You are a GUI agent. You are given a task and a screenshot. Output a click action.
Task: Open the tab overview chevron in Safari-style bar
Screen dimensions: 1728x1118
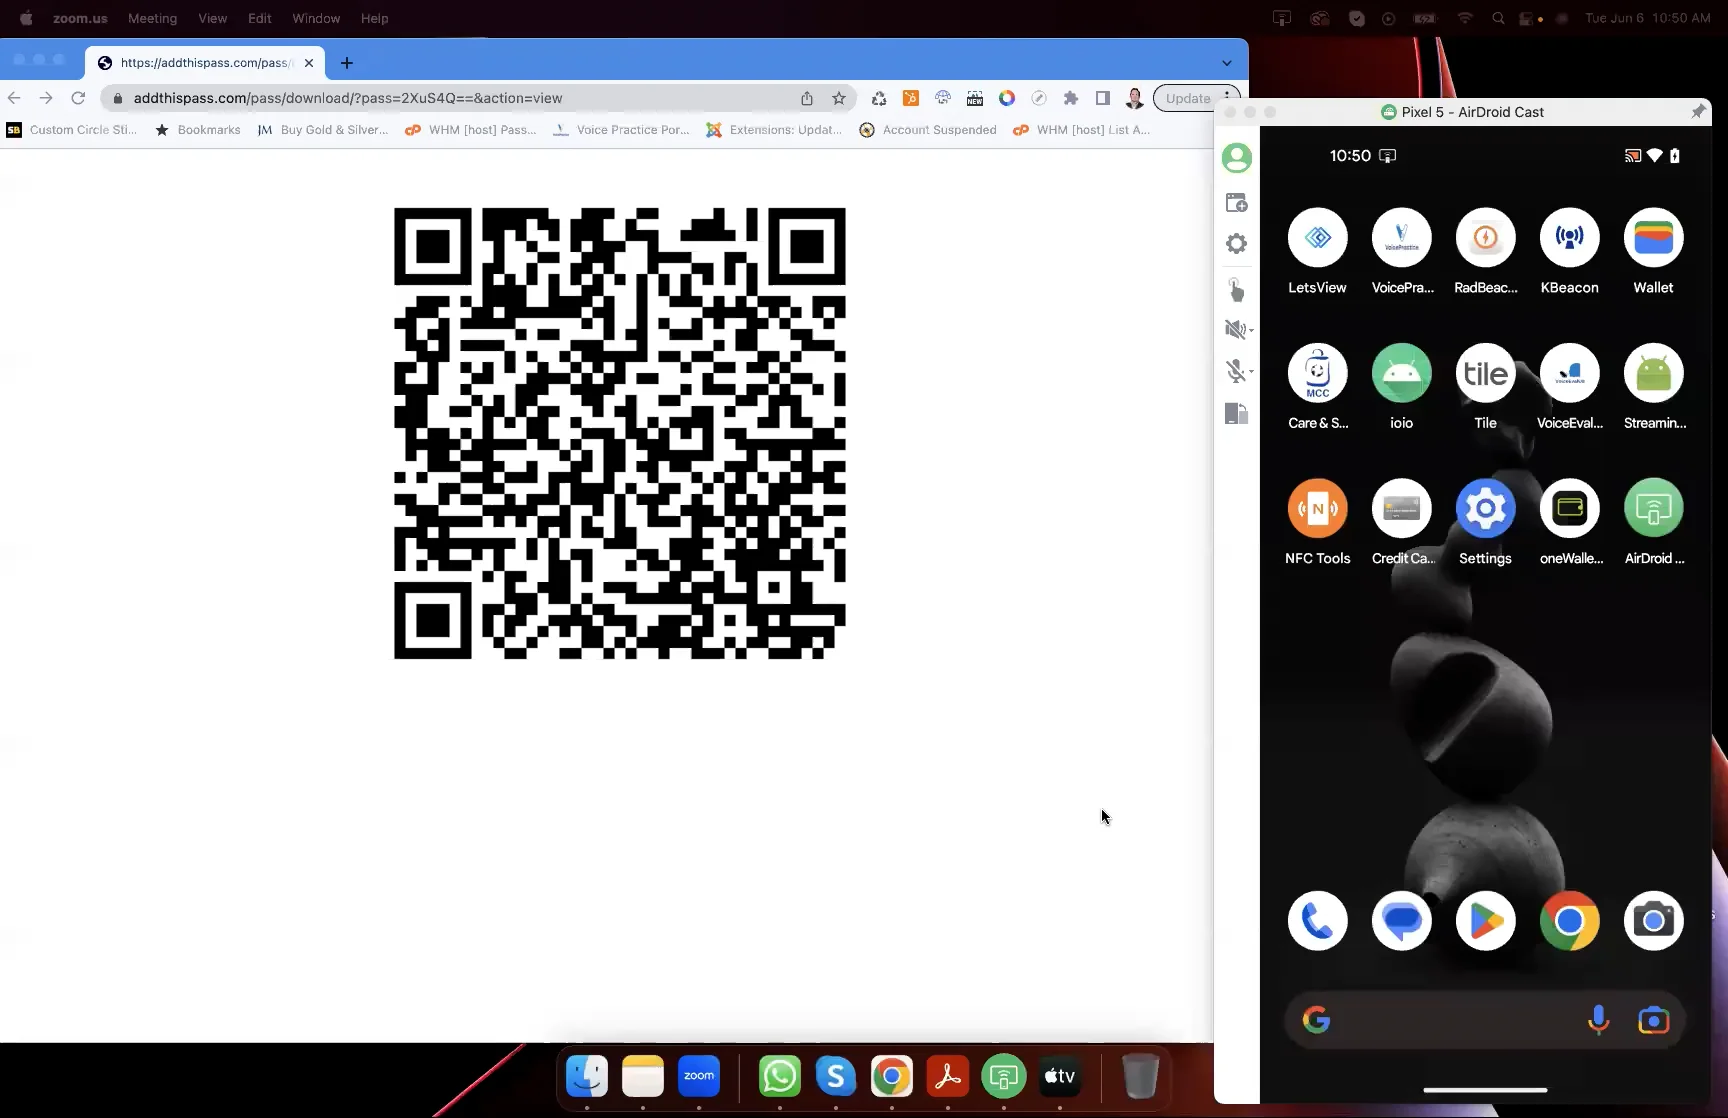[1227, 62]
